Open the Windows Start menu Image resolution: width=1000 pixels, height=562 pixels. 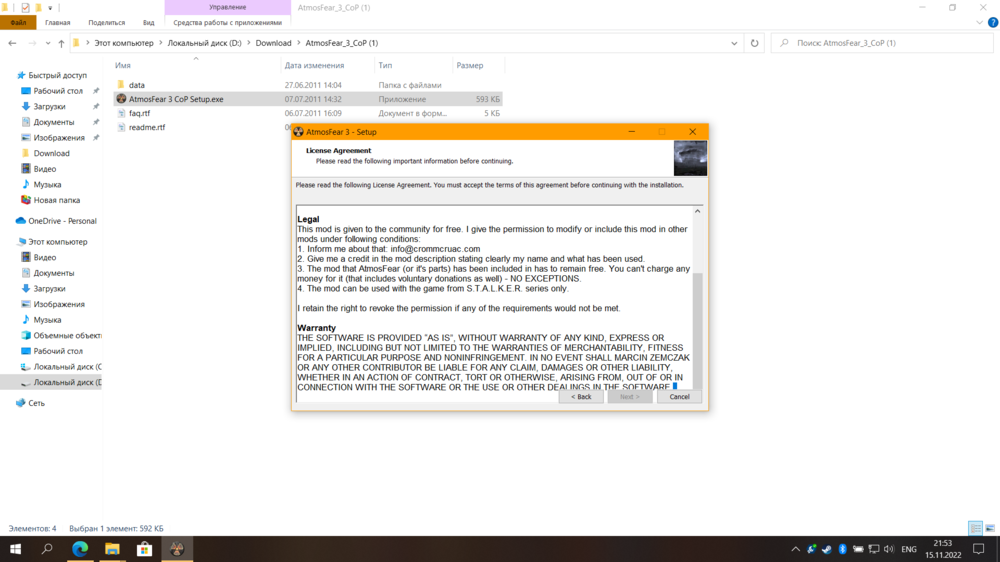pos(15,549)
